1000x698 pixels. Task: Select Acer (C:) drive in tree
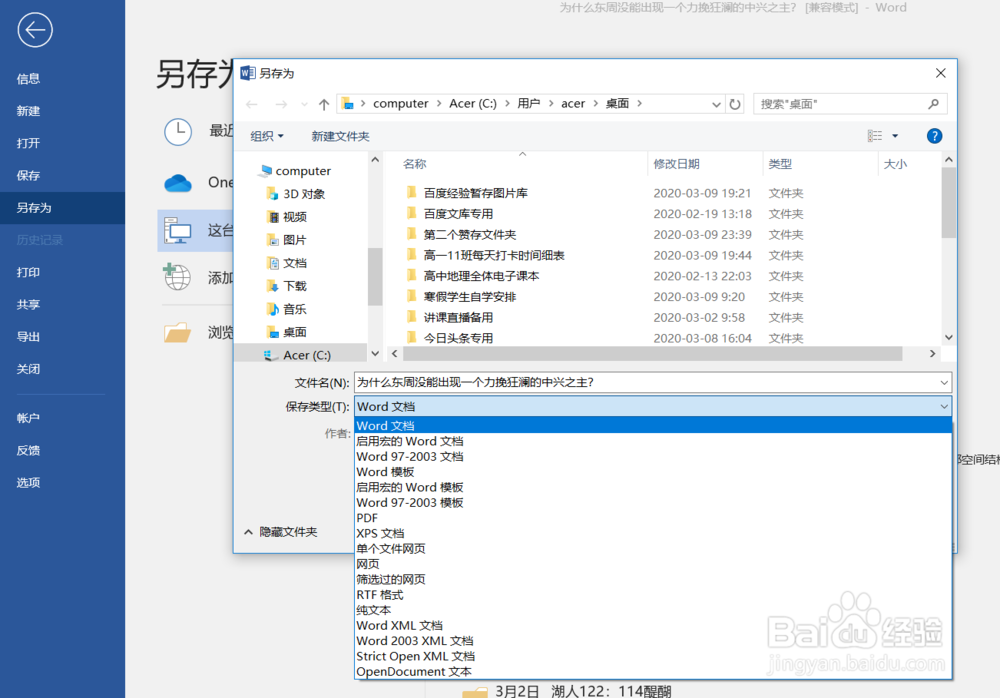coord(301,355)
